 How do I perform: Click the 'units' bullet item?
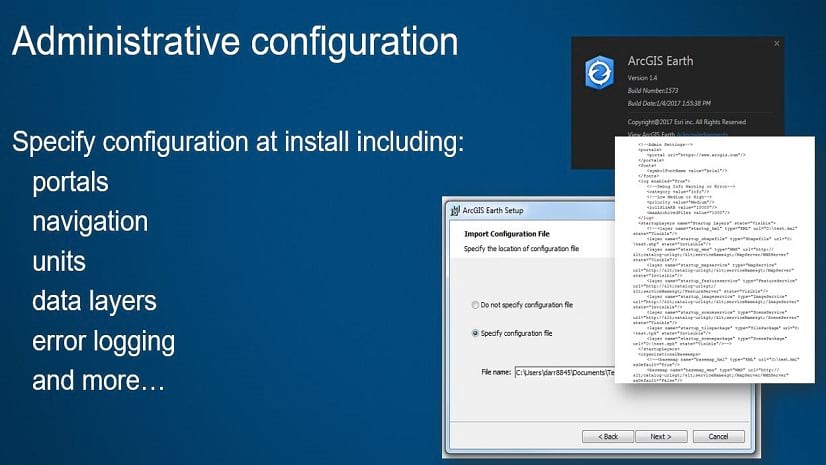[x=59, y=262]
